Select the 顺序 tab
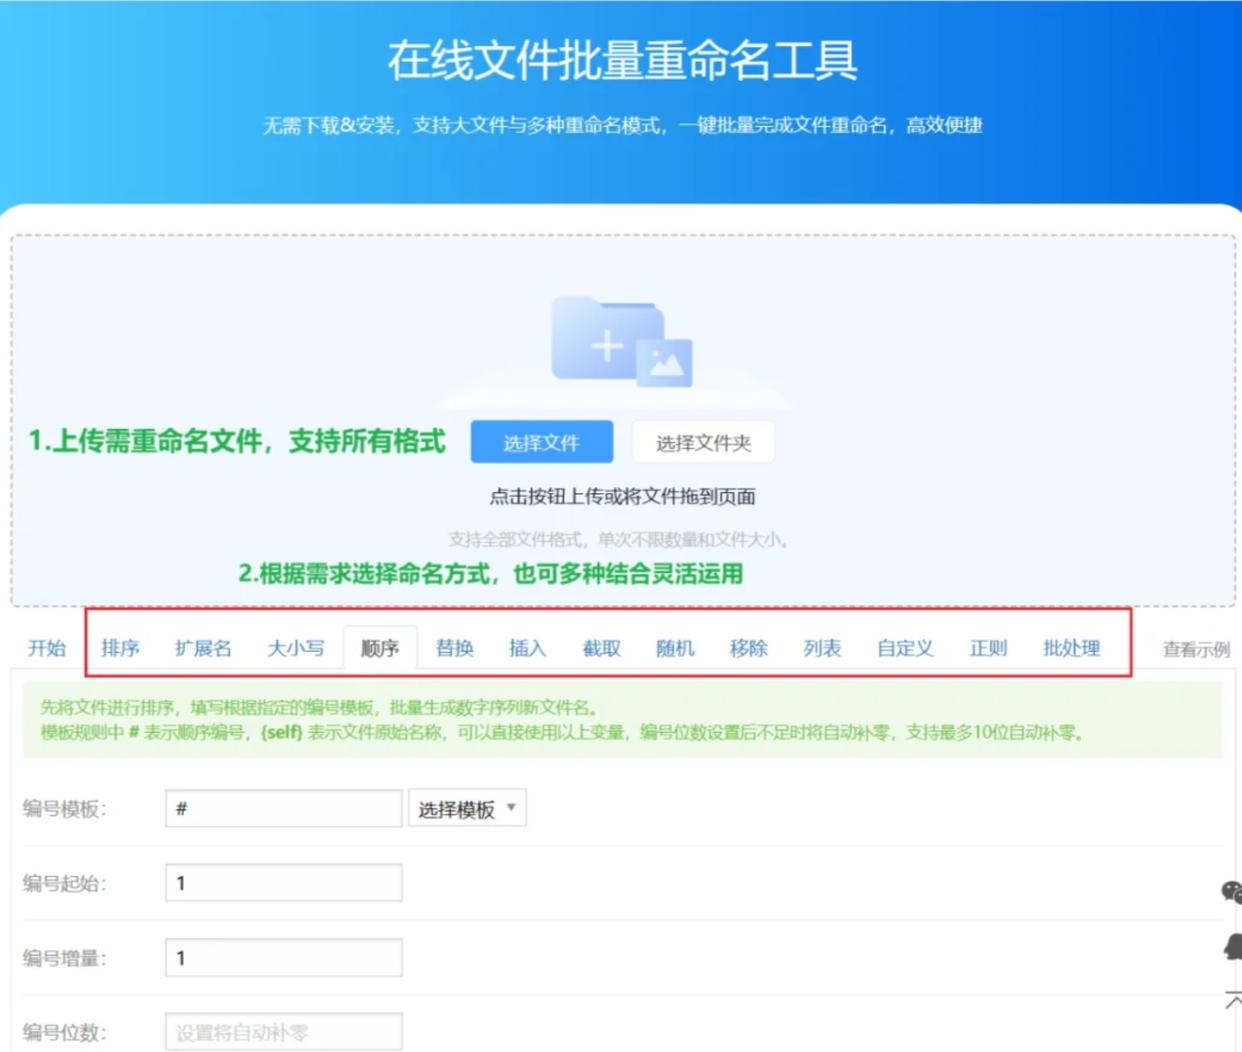Image resolution: width=1242 pixels, height=1052 pixels. click(x=380, y=648)
